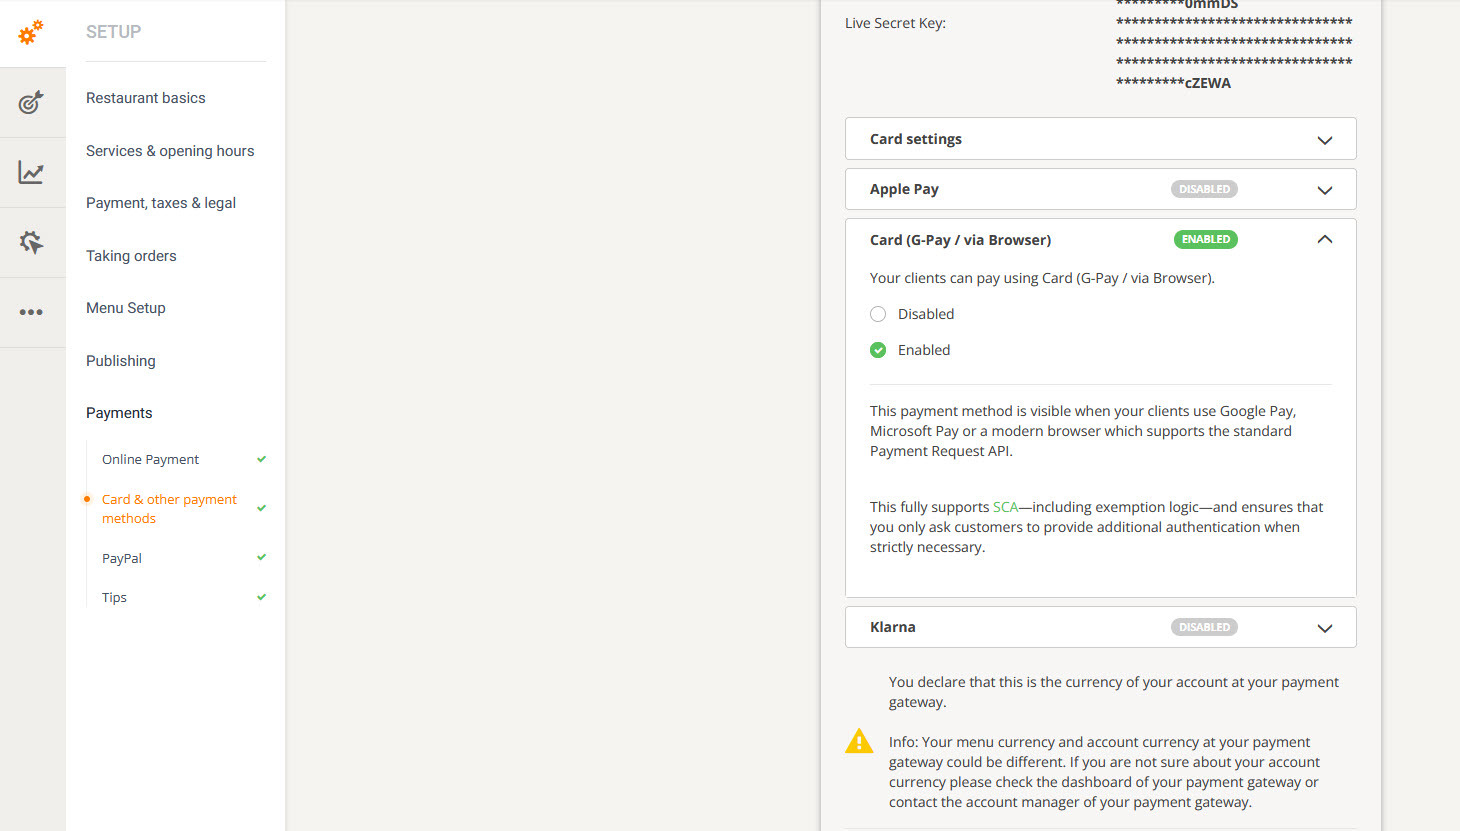This screenshot has height=831, width=1460.
Task: Click the gear-with-cursor icon in sidebar
Action: (x=31, y=242)
